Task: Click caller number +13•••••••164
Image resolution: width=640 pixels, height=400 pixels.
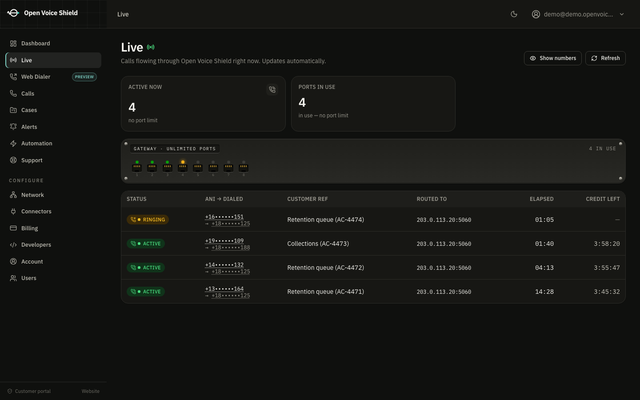Action: [224, 289]
